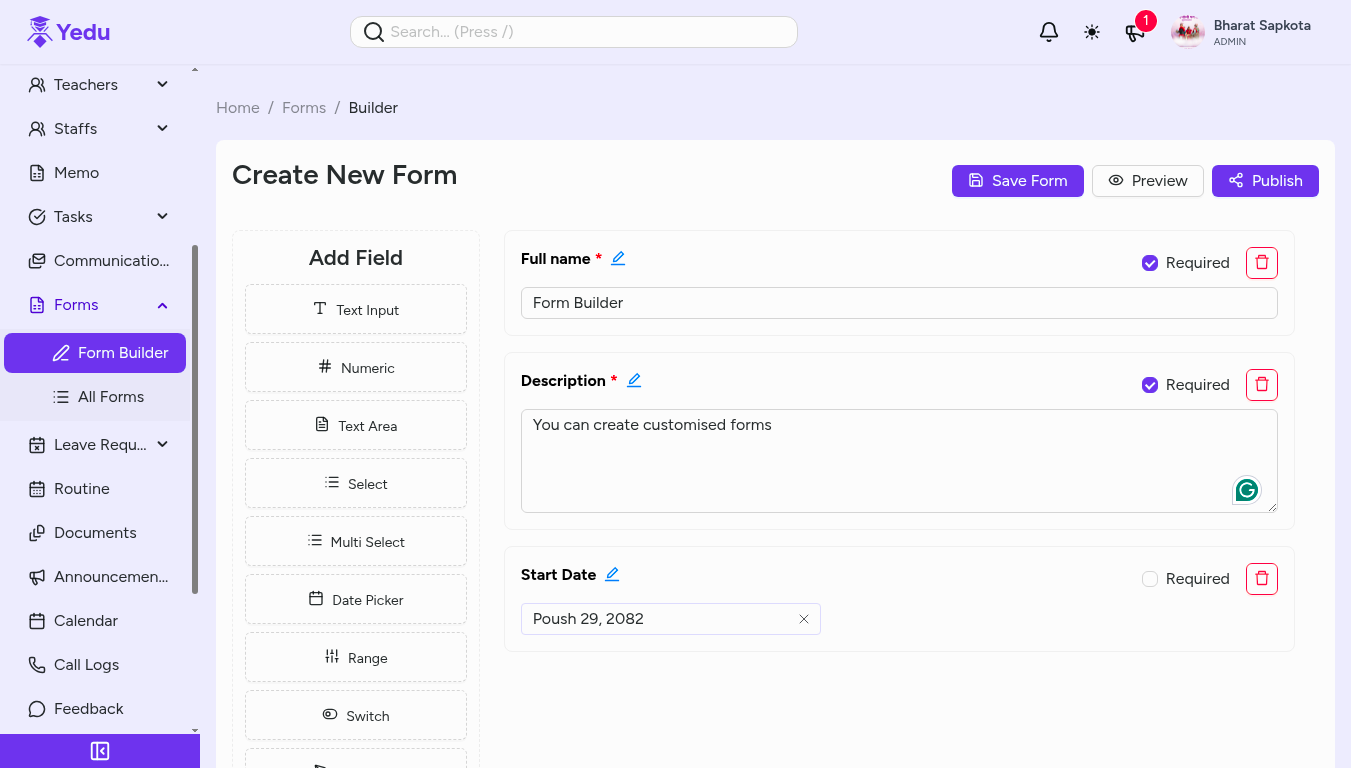Open All Forms in the sidebar
Screen dimensions: 1351x768
(110, 397)
